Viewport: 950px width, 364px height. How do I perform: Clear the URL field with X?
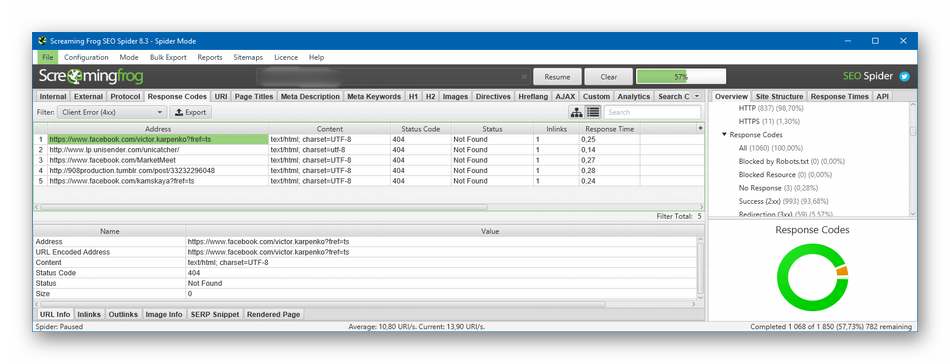coord(525,77)
